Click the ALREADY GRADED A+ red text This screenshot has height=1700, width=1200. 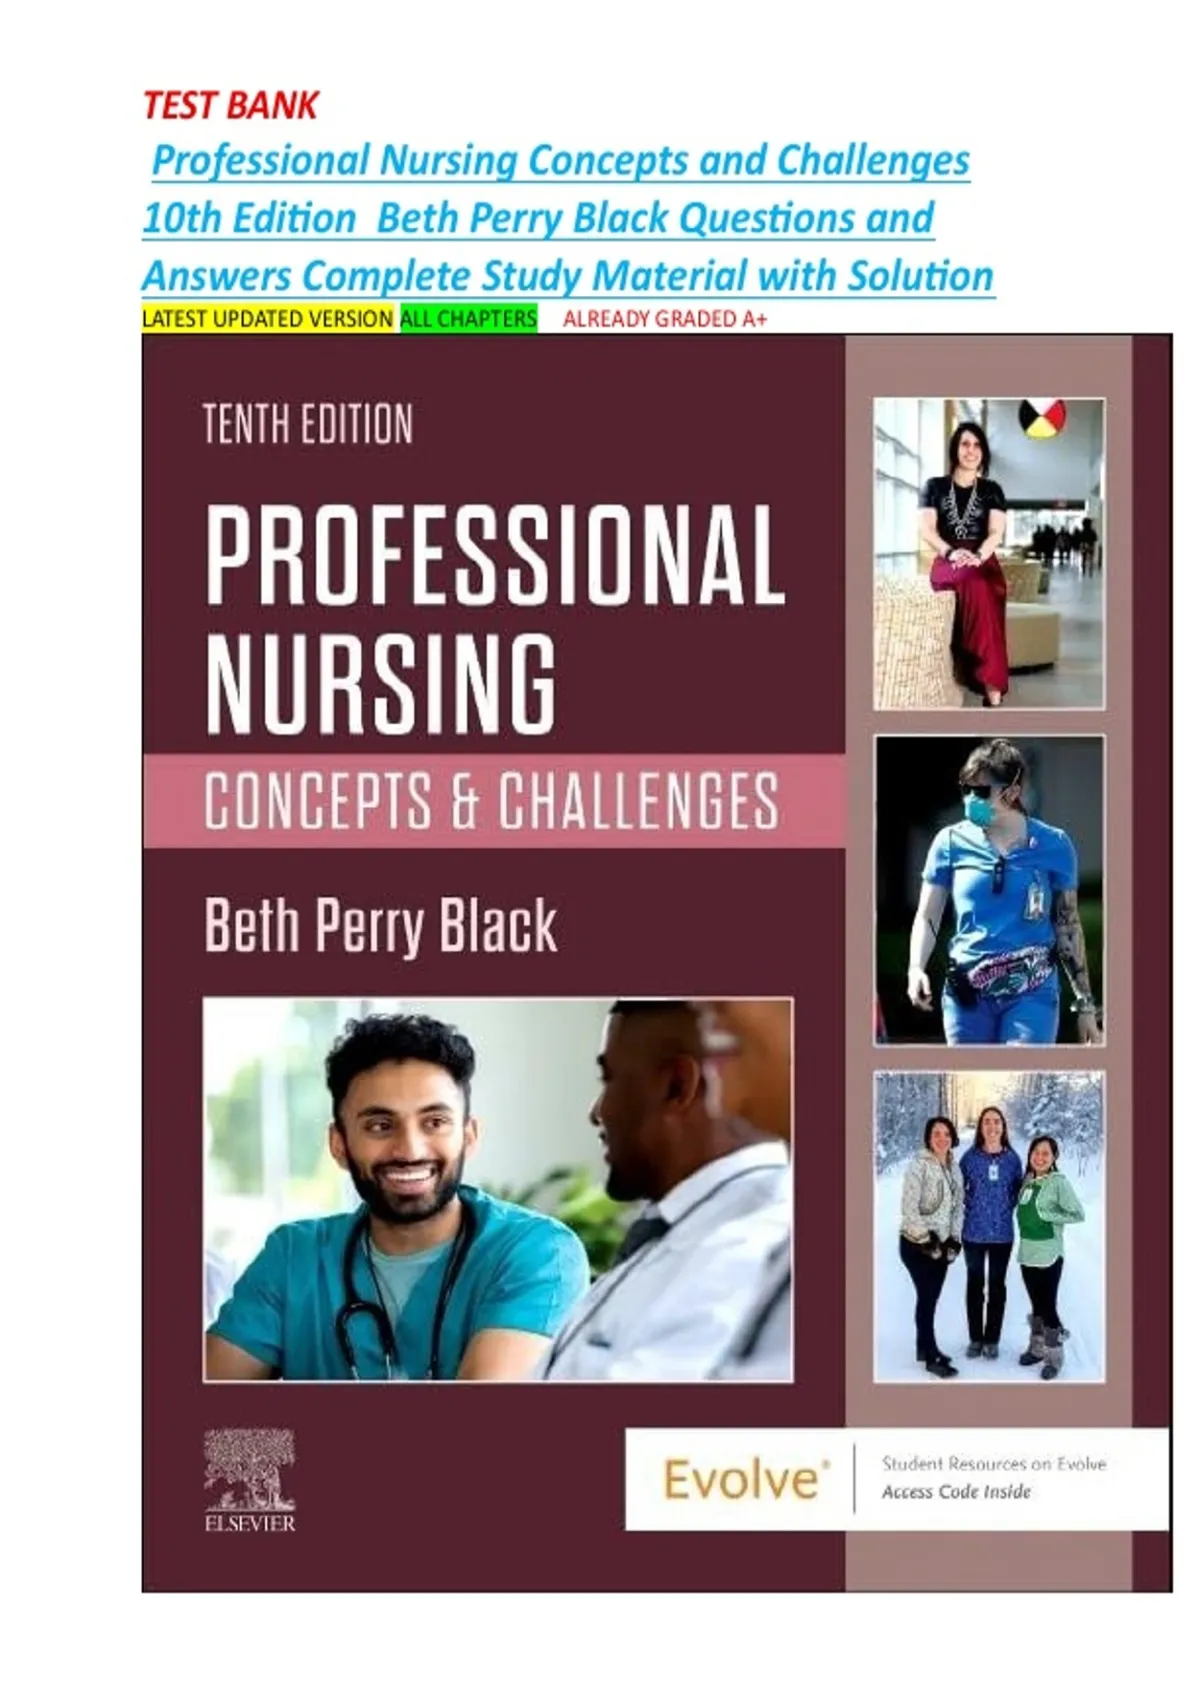pyautogui.click(x=665, y=319)
